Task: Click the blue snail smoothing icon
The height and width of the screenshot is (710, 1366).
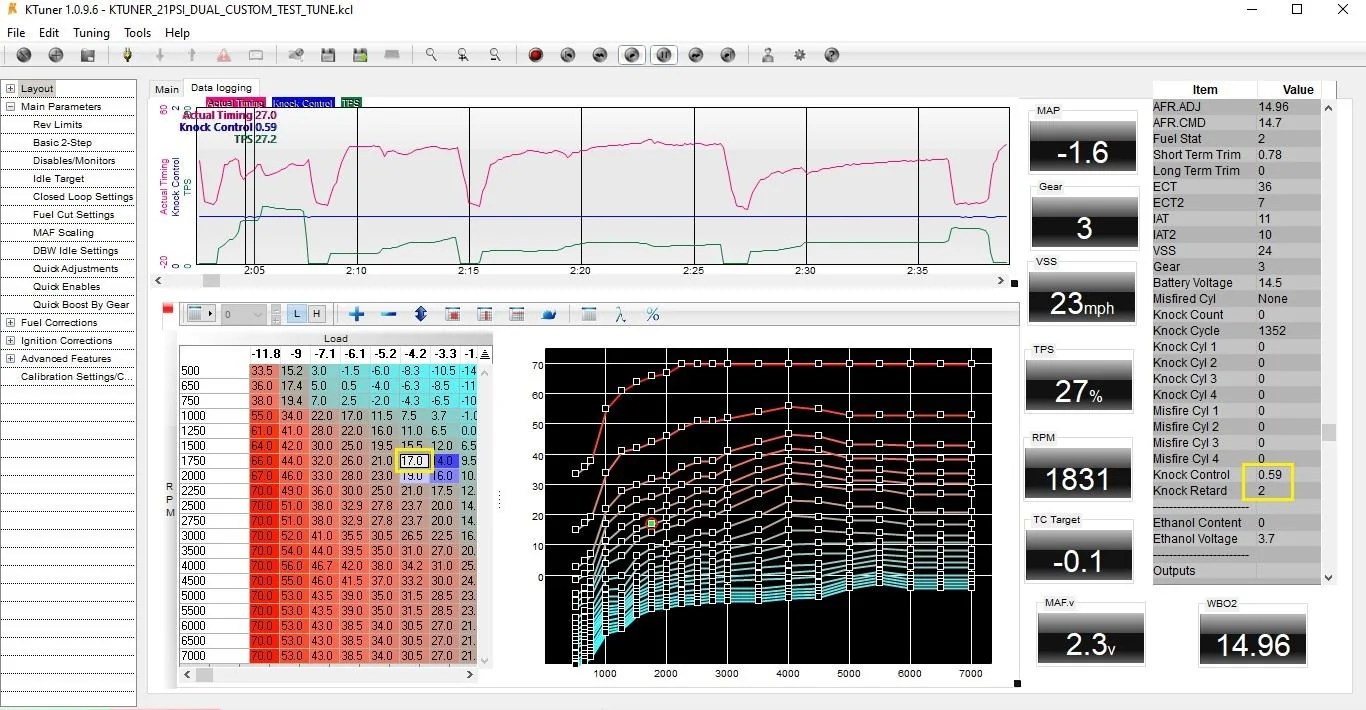Action: [x=549, y=314]
